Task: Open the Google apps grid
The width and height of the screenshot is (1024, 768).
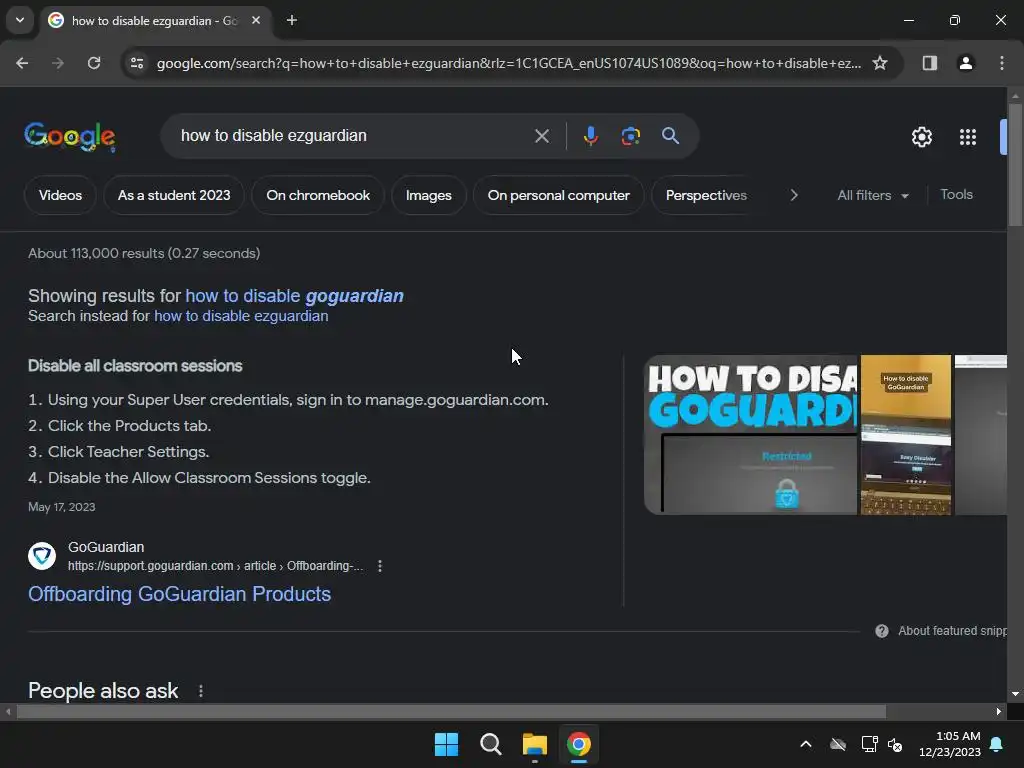Action: (968, 136)
